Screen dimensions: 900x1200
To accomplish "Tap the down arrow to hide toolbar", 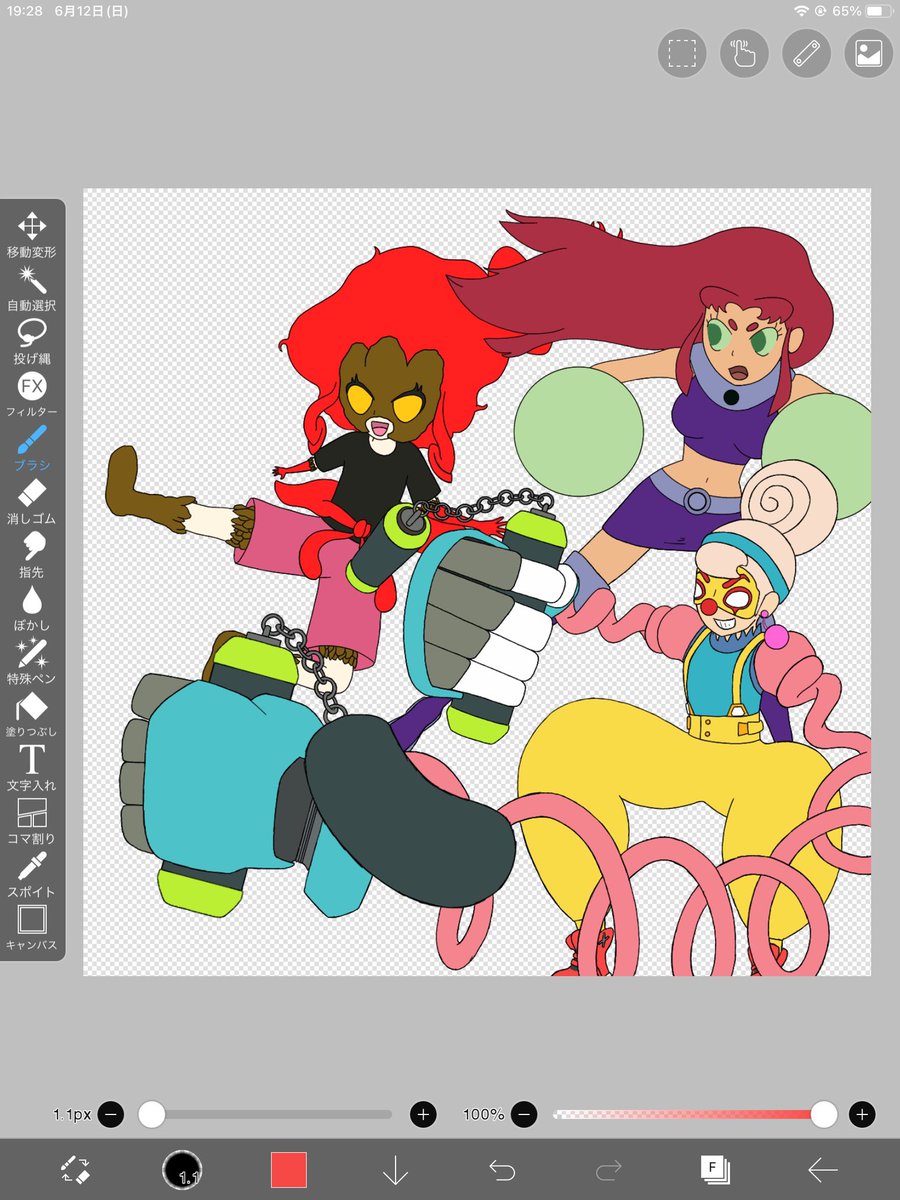I will pyautogui.click(x=396, y=1169).
